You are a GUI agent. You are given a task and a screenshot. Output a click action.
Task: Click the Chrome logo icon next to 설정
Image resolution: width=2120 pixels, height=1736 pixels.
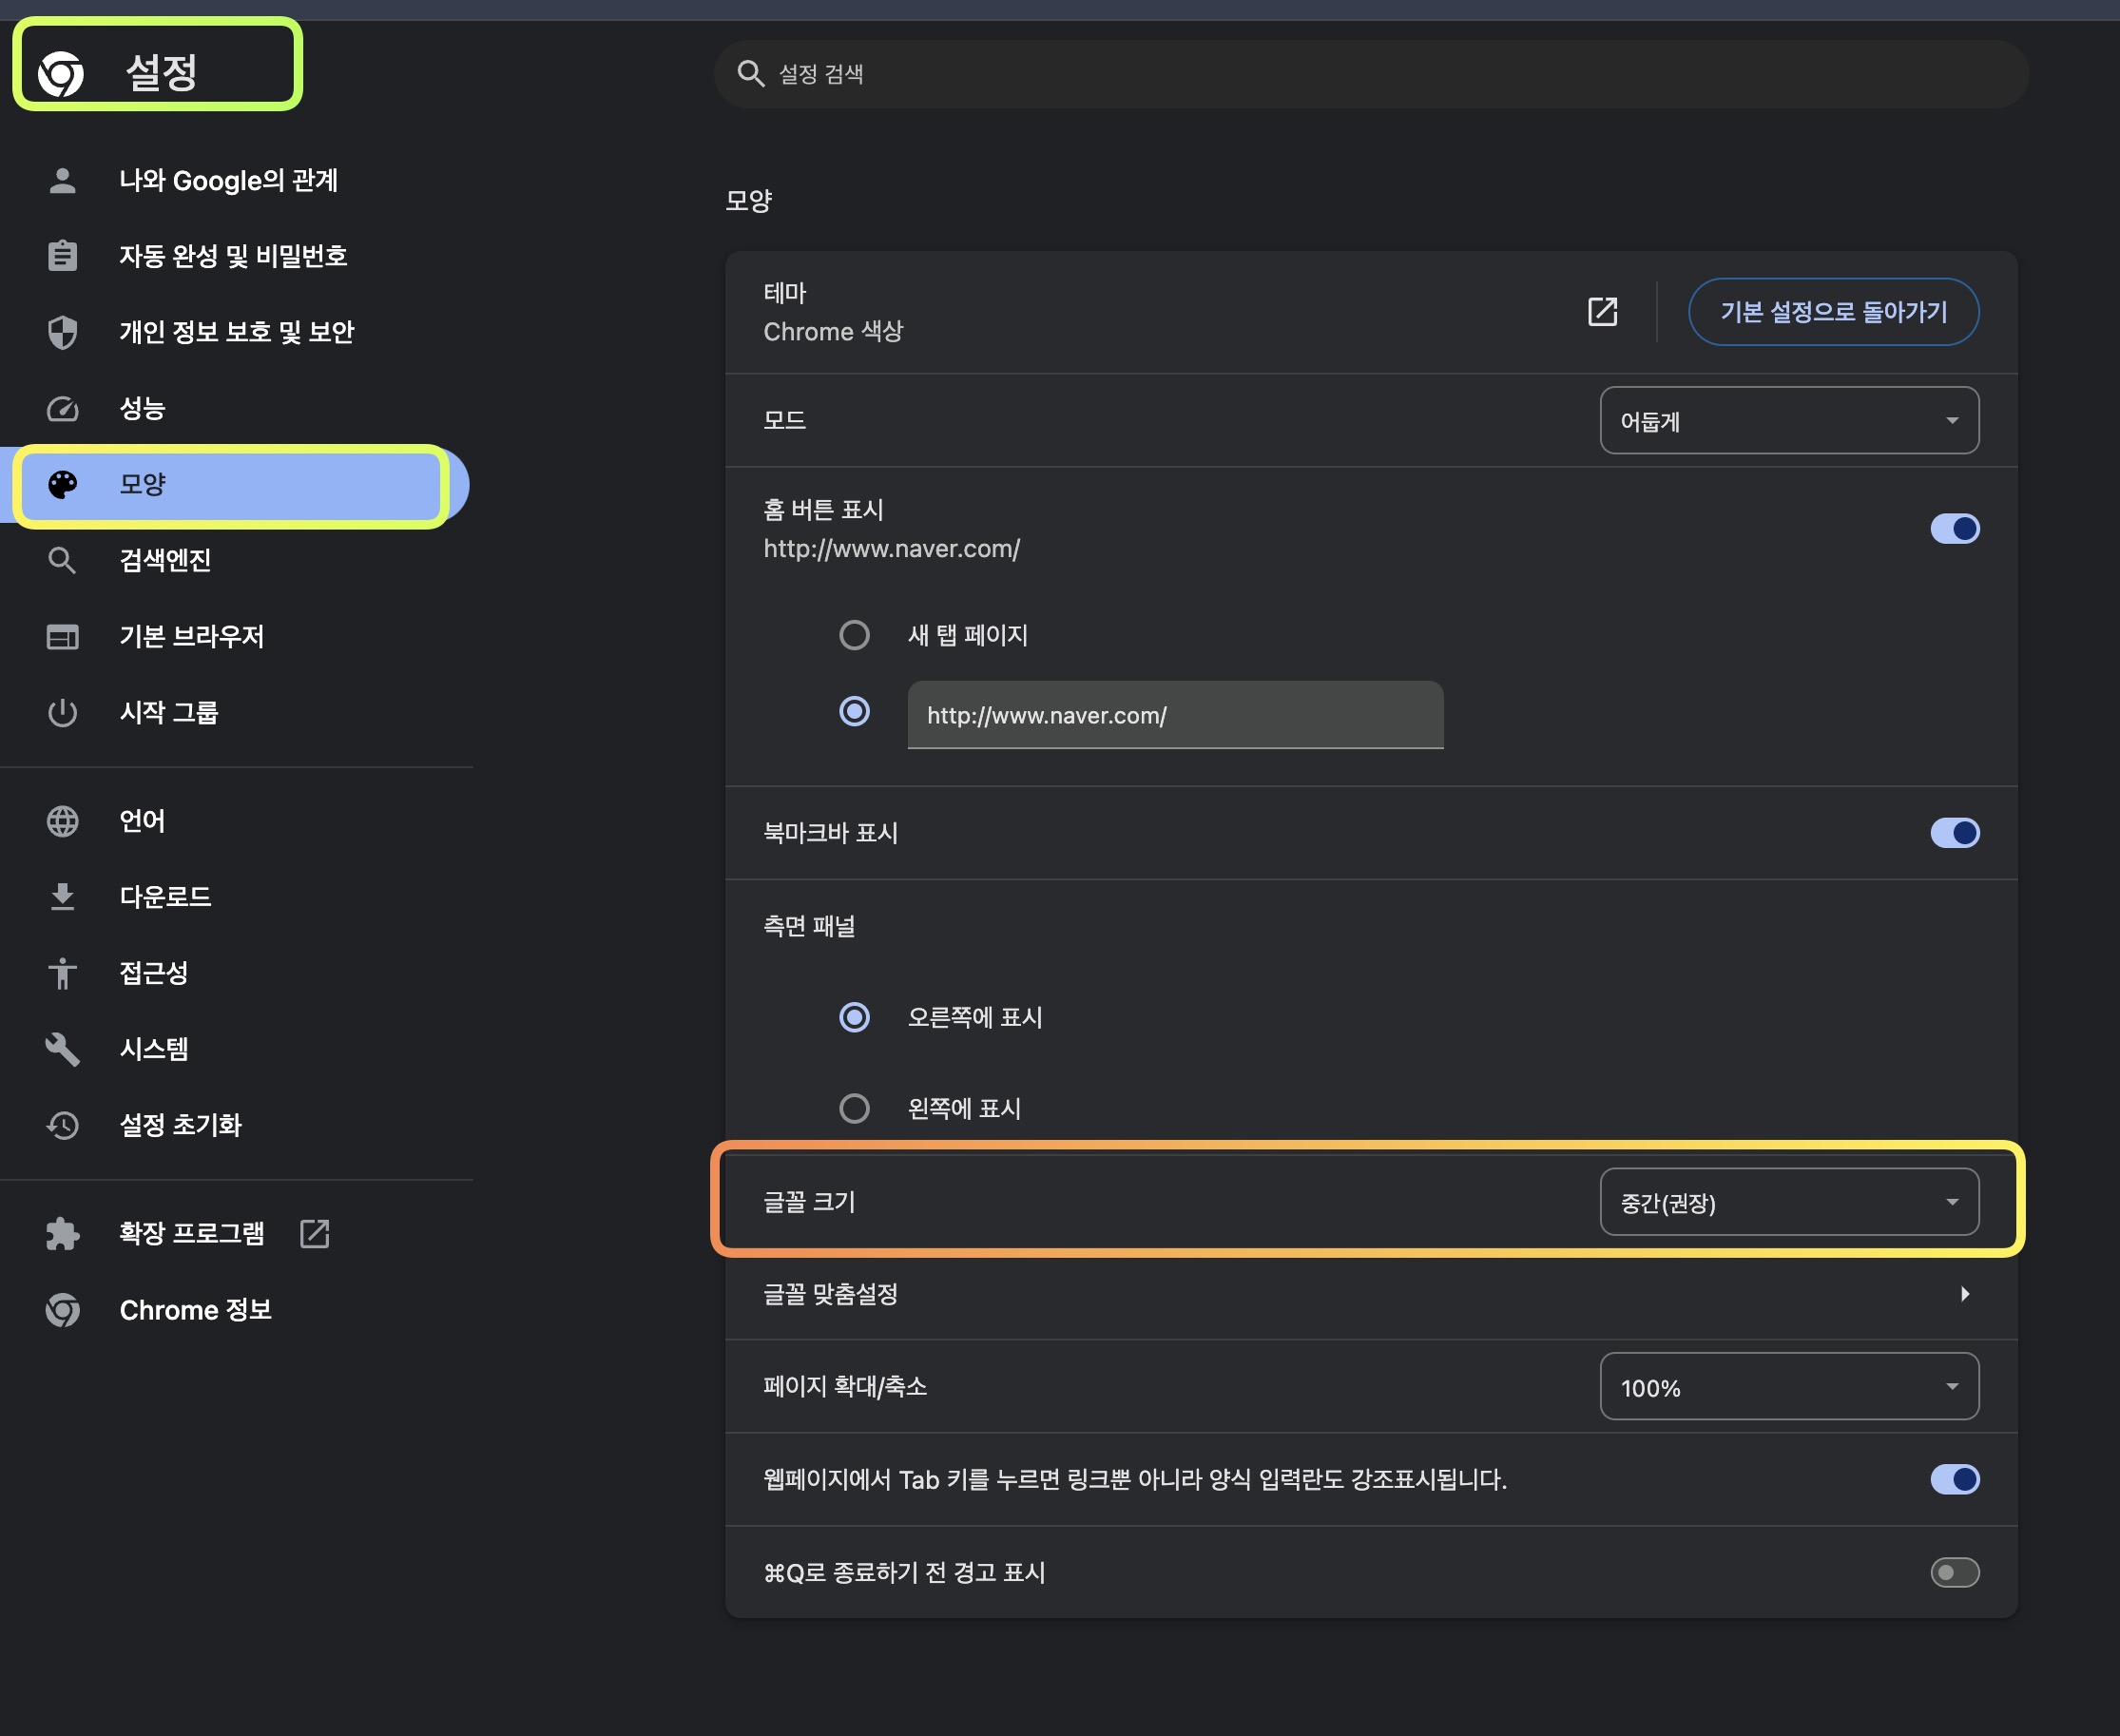(61, 73)
